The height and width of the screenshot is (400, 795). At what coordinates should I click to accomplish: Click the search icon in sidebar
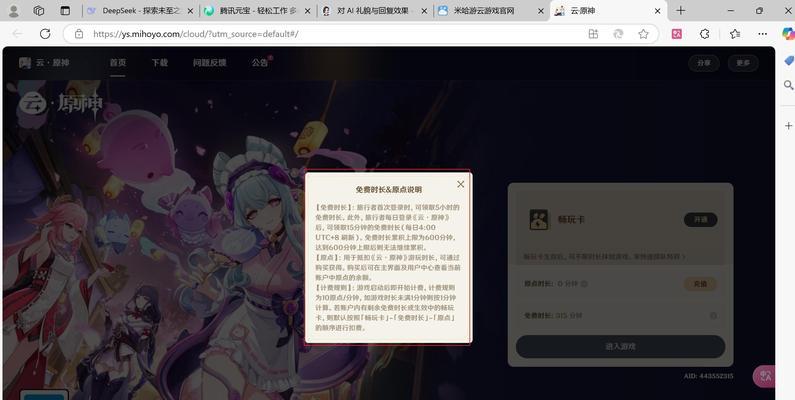[788, 85]
